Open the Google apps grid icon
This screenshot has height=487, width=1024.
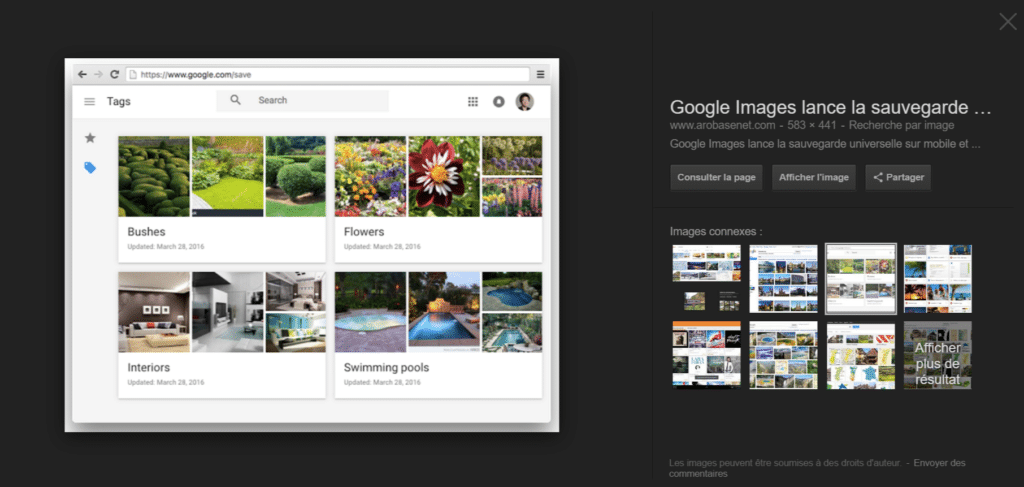coord(473,102)
